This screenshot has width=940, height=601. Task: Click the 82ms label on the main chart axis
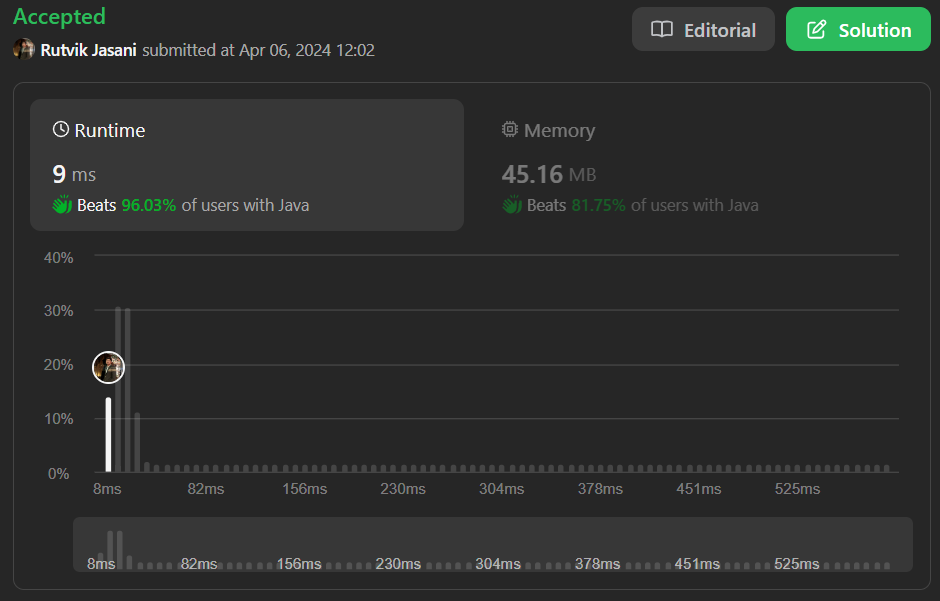206,489
